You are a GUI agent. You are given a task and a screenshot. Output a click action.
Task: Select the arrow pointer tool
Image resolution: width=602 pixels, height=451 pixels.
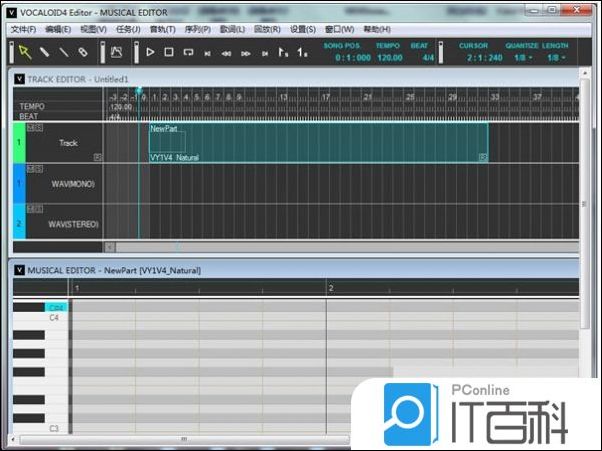(25, 52)
